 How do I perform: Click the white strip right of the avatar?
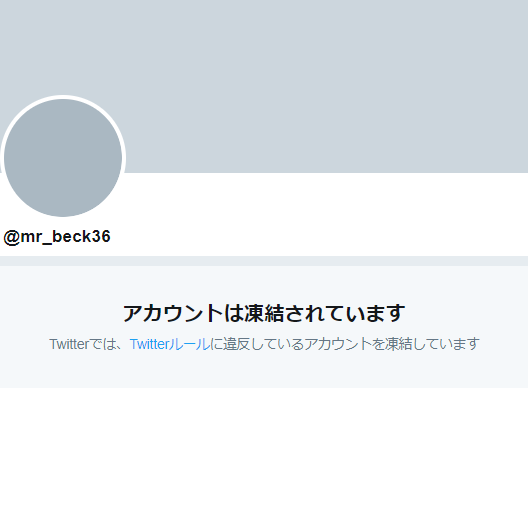point(327,195)
